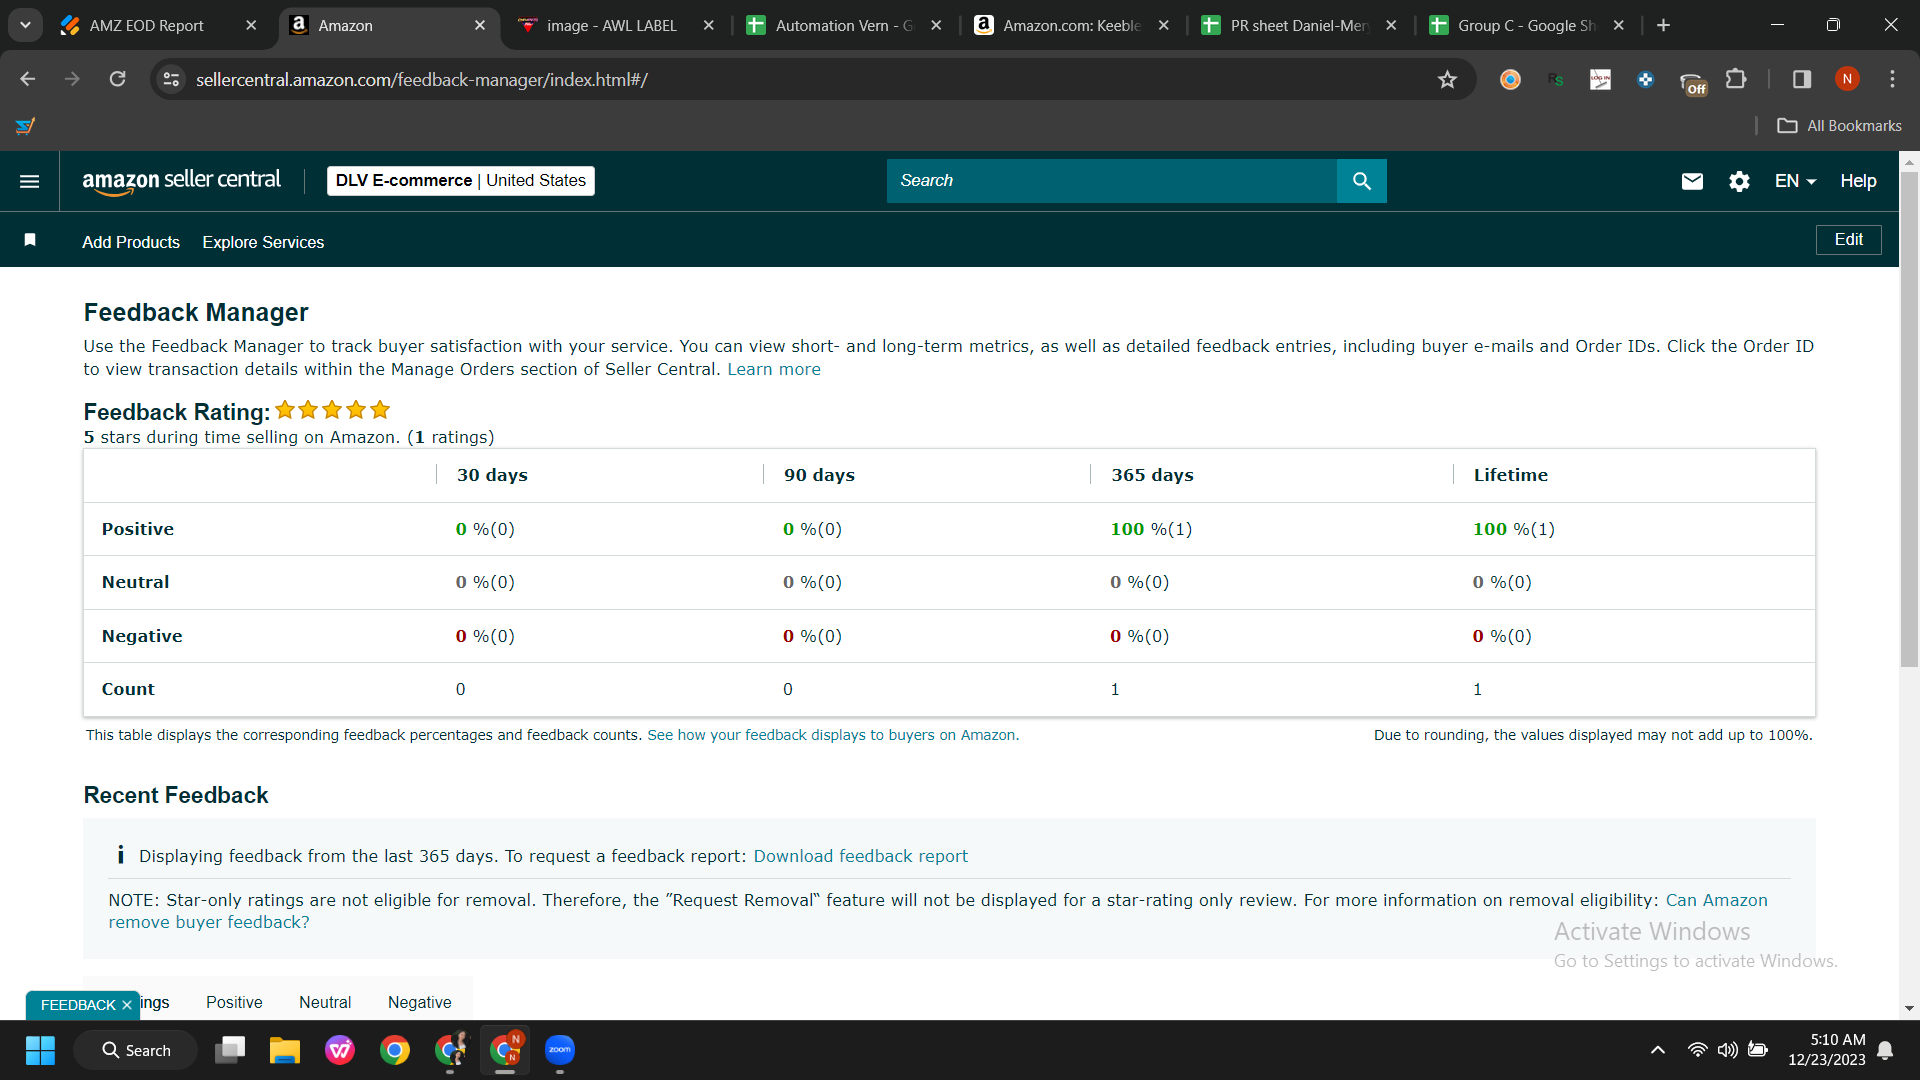Screen dimensions: 1920x1080
Task: View site information icon in address bar
Action: tap(172, 79)
